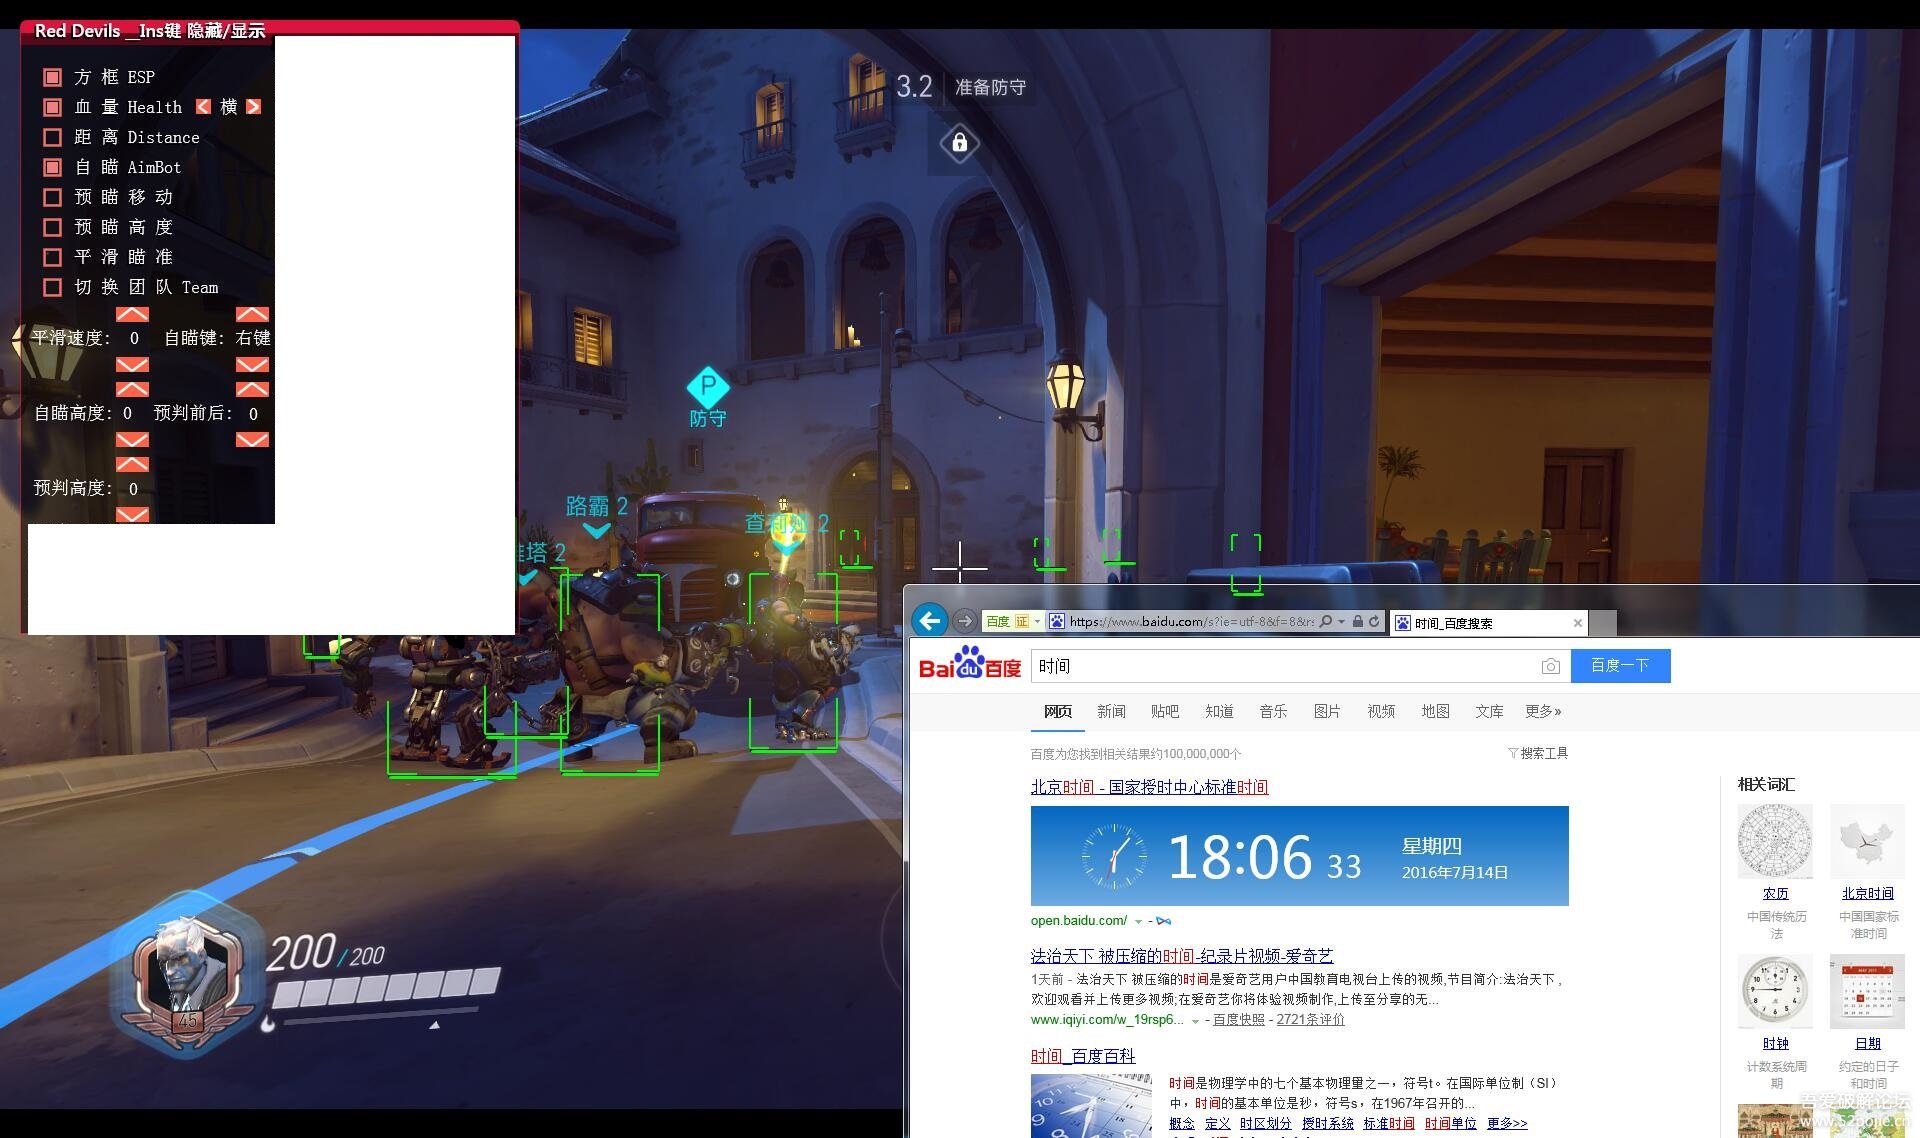The width and height of the screenshot is (1920, 1138).
Task: Enable the 预瞄移动 checkbox
Action: coord(53,197)
